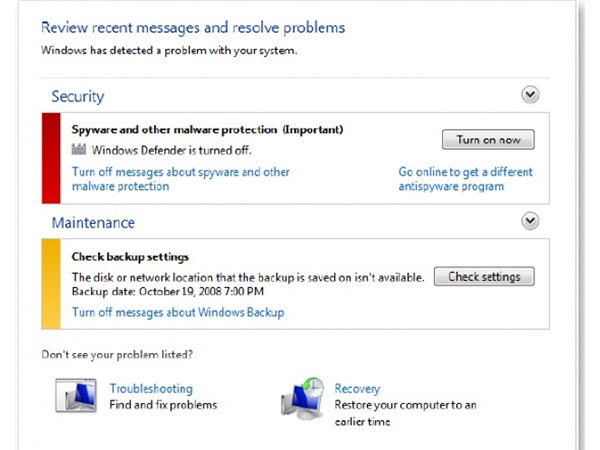600x450 pixels.
Task: Open the Recovery link
Action: click(x=357, y=389)
